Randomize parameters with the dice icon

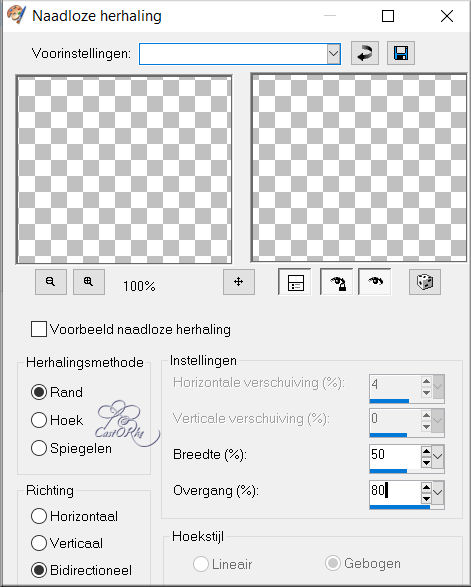click(x=425, y=282)
